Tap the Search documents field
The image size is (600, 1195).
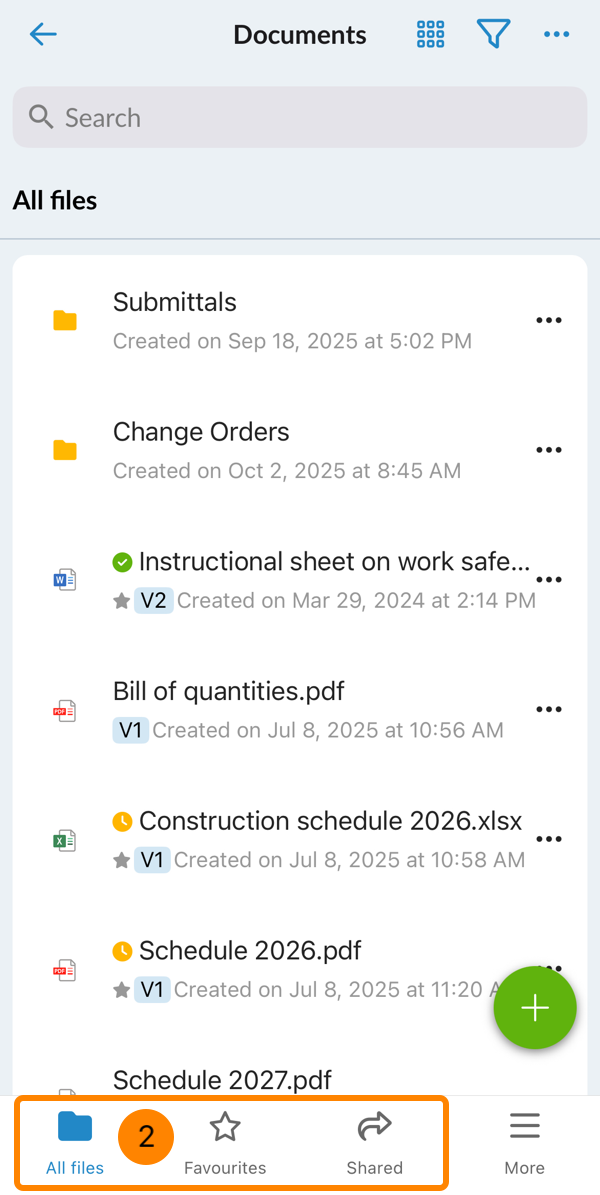pos(300,118)
